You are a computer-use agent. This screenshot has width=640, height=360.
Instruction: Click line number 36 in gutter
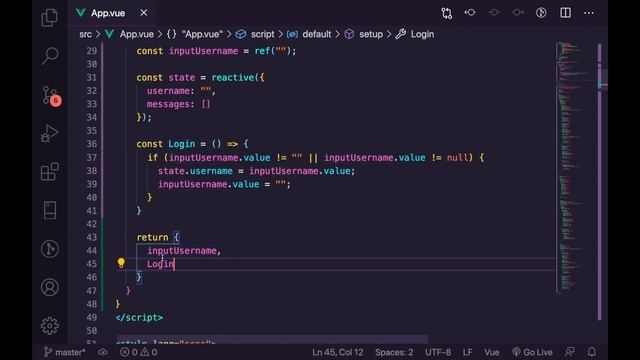pos(91,144)
